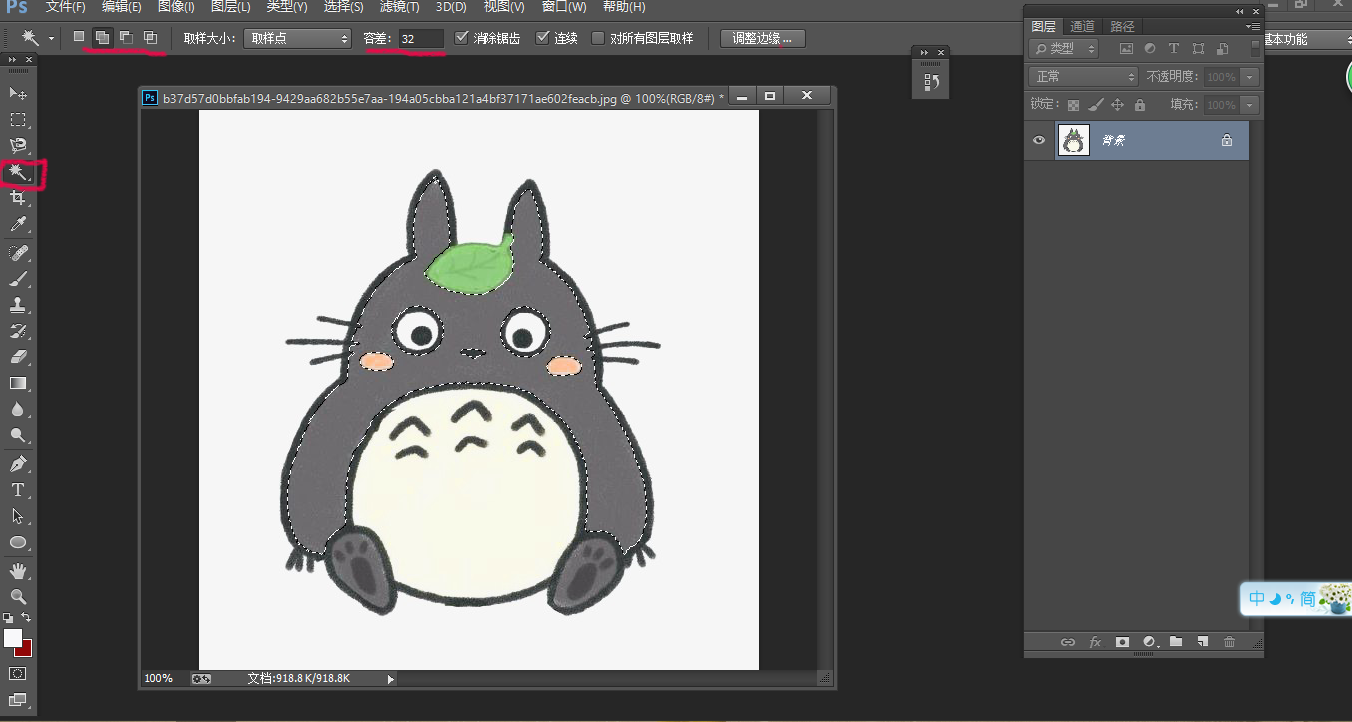Open the 正常 blend mode dropdown

pos(1084,77)
